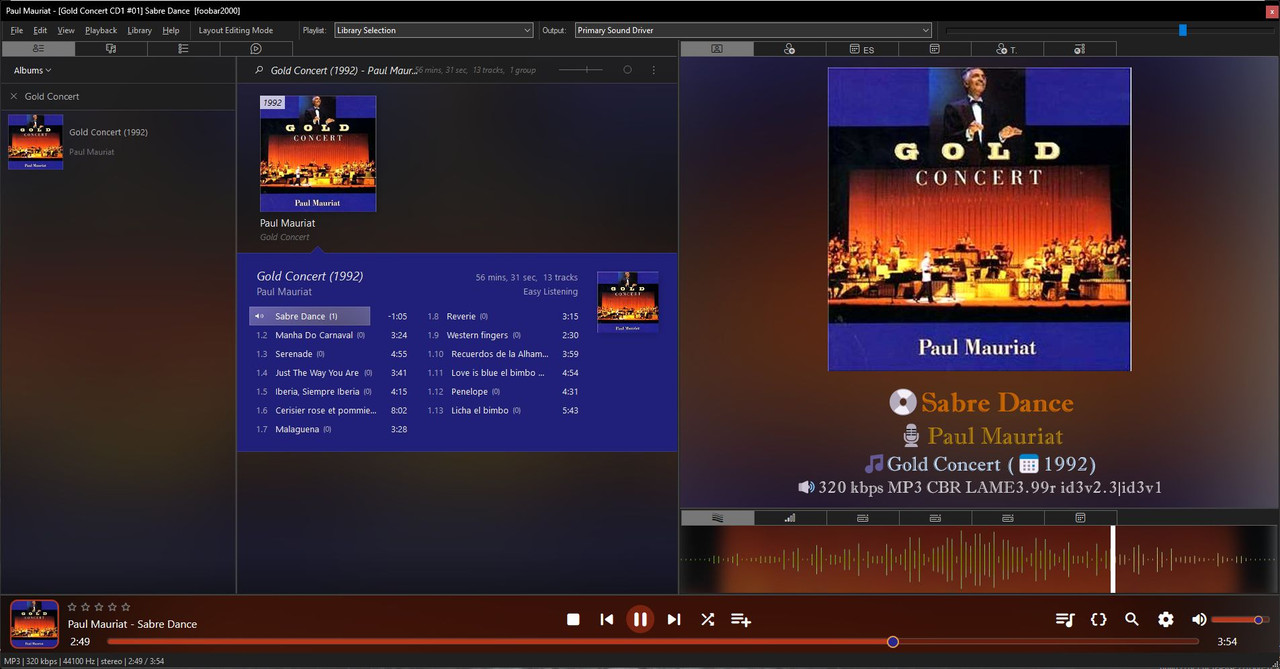
Task: Open the ES calendar tab
Action: 862,49
